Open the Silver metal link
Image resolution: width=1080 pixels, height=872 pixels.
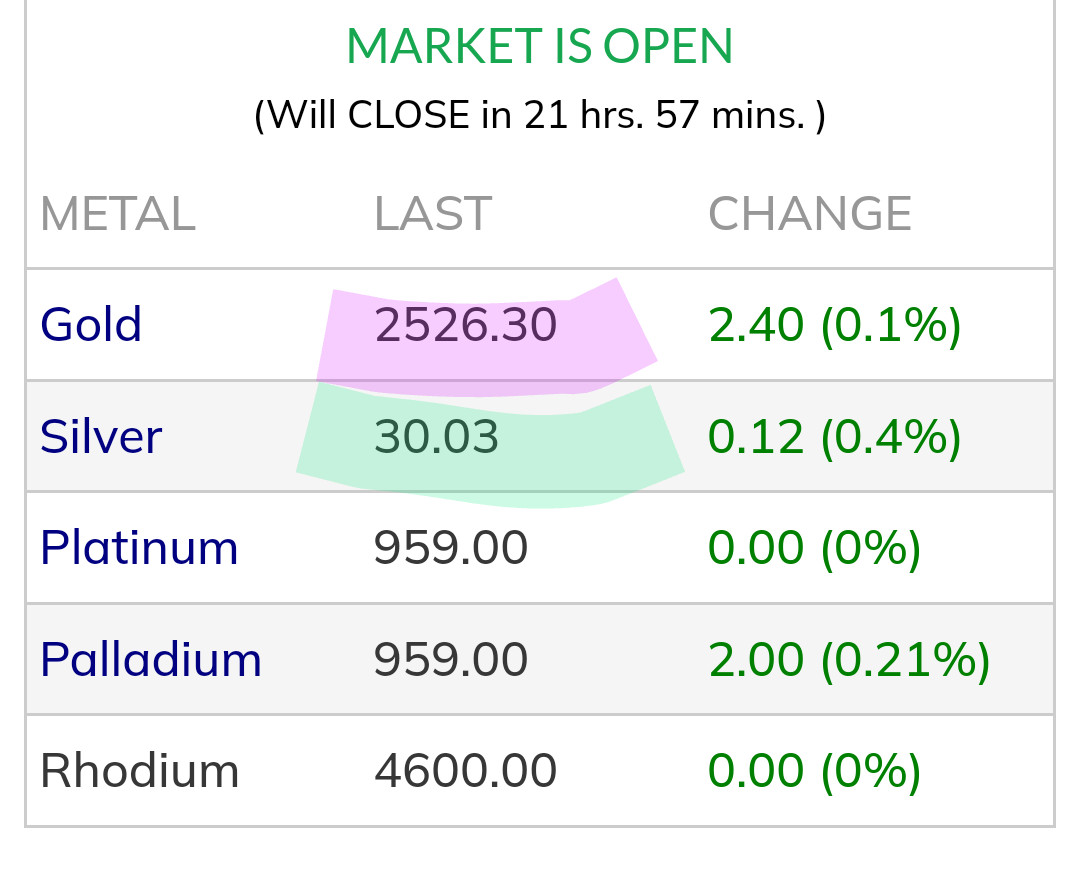[x=100, y=437]
